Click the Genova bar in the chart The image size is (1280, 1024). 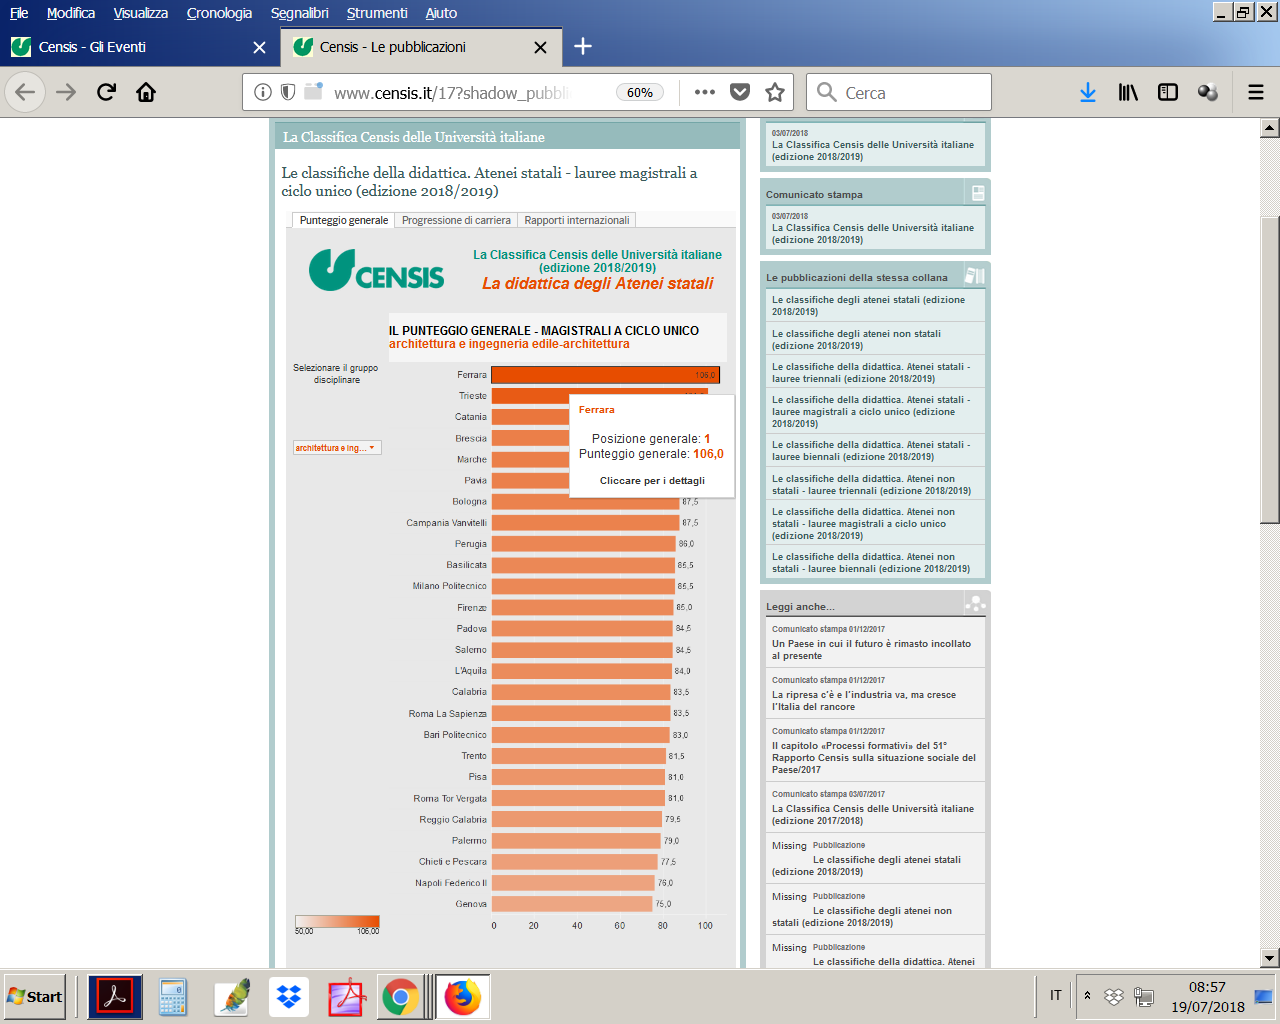pyautogui.click(x=572, y=904)
